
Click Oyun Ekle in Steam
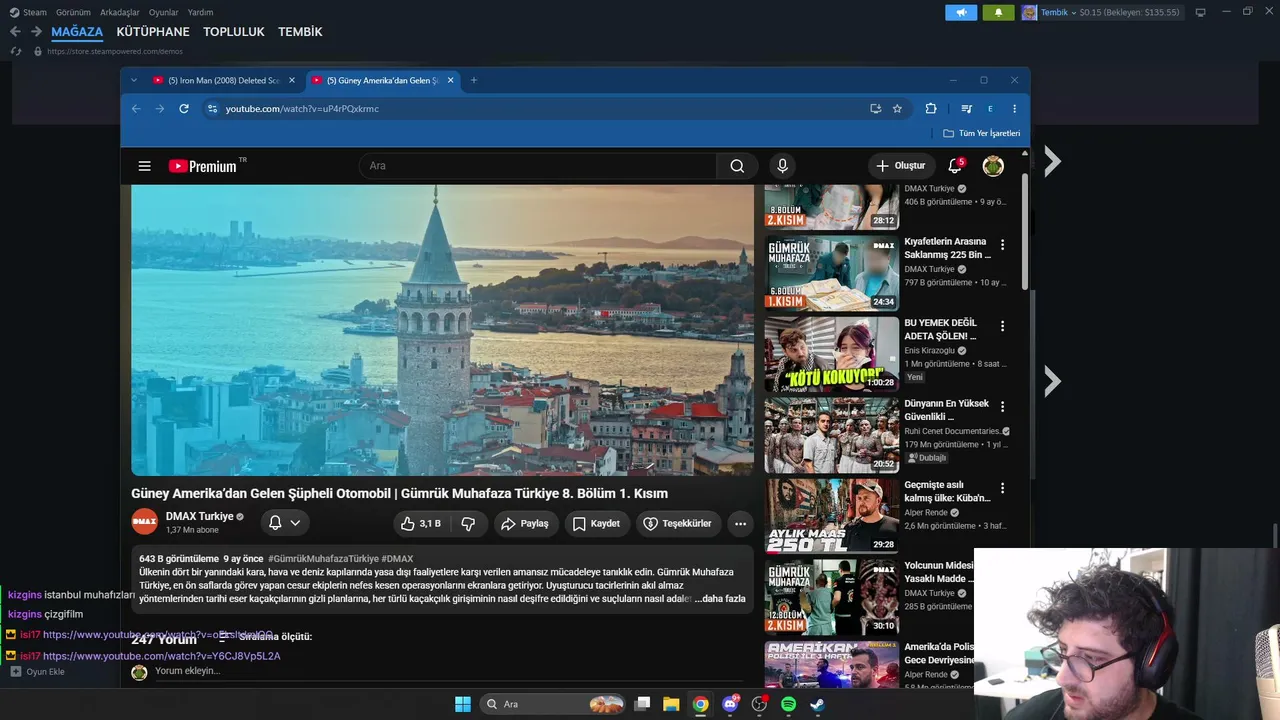point(38,672)
